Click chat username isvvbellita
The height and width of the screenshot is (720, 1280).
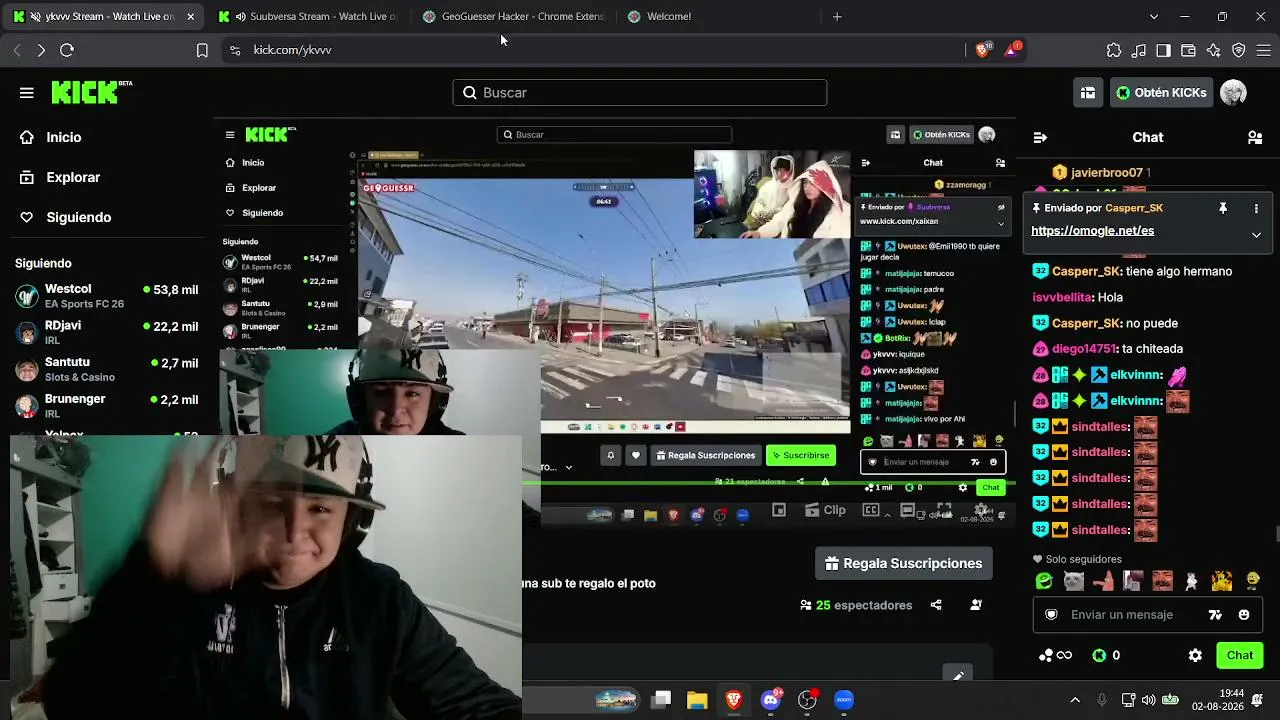tap(1062, 297)
